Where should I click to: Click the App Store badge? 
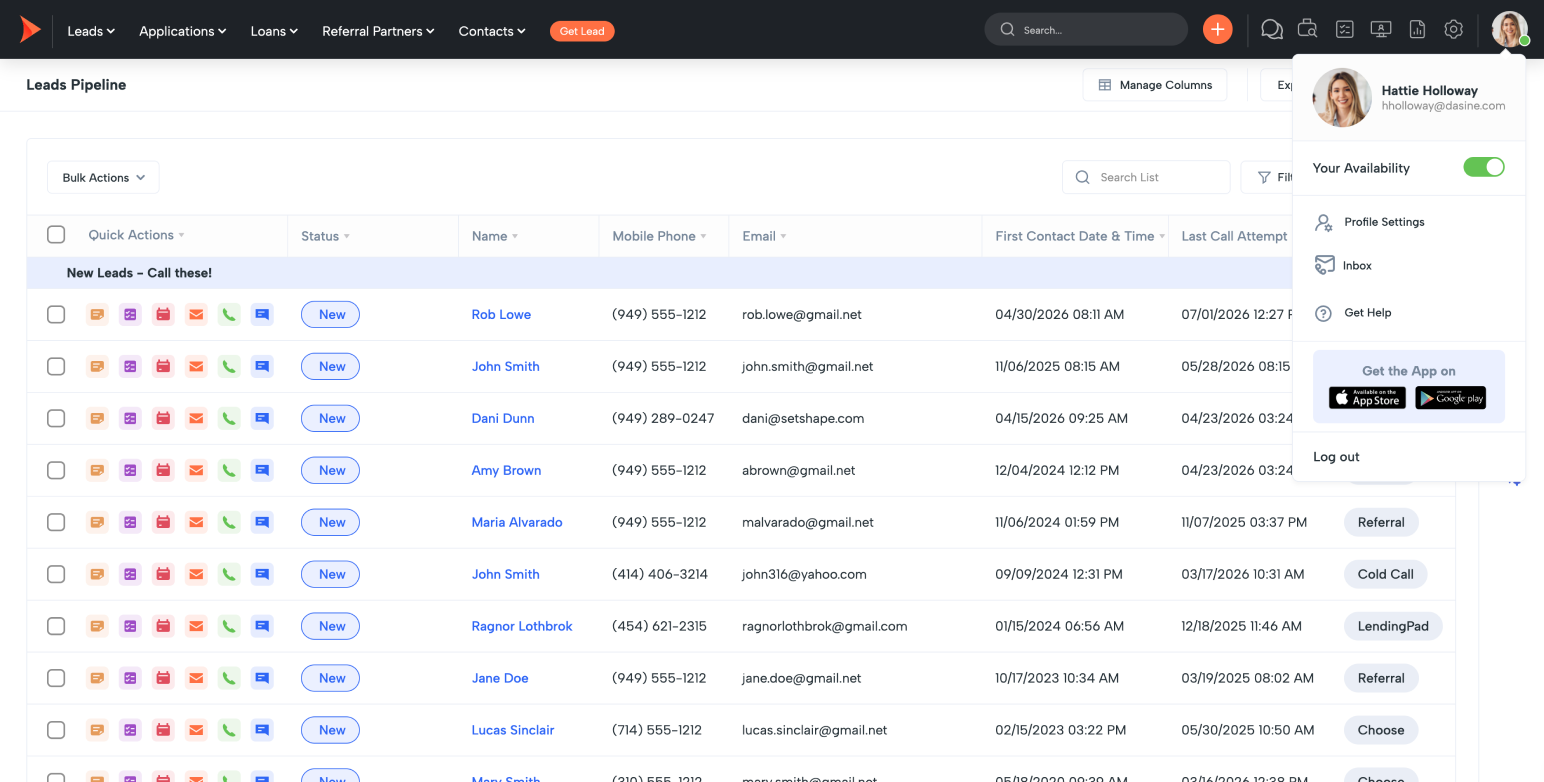1367,398
